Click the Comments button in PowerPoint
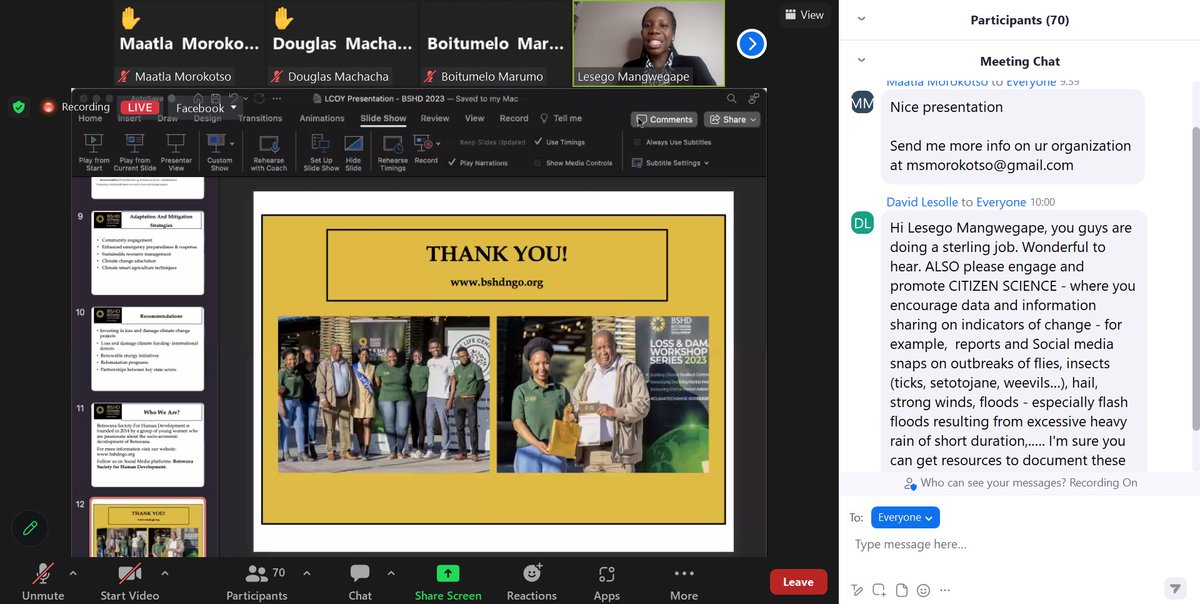The image size is (1200, 604). [x=664, y=119]
